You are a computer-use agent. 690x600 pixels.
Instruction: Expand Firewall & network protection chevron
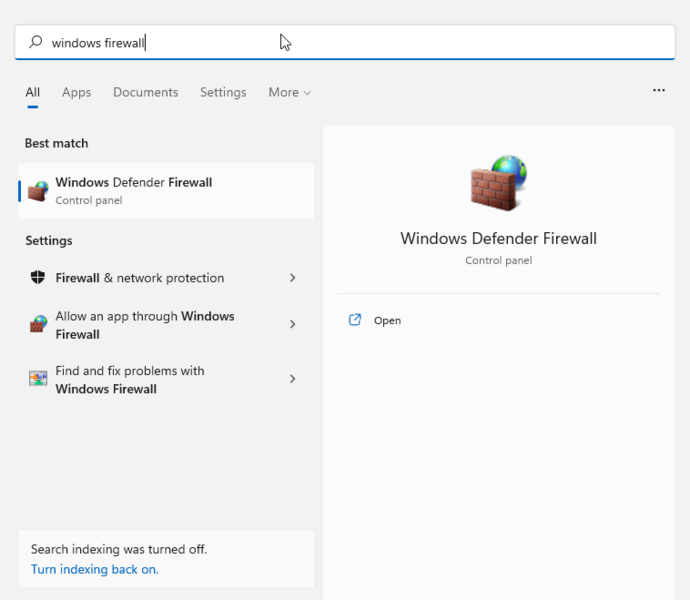[293, 278]
